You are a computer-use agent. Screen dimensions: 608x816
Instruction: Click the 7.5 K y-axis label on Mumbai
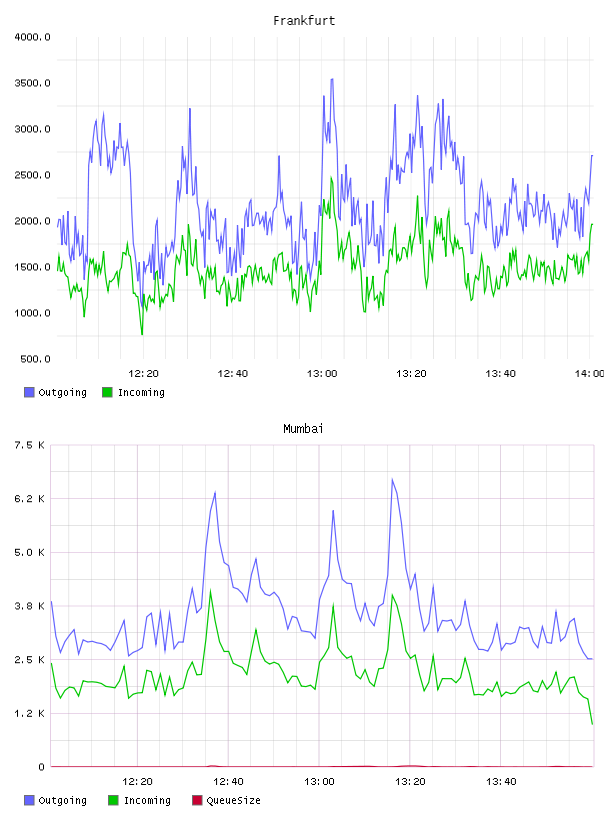click(x=29, y=445)
